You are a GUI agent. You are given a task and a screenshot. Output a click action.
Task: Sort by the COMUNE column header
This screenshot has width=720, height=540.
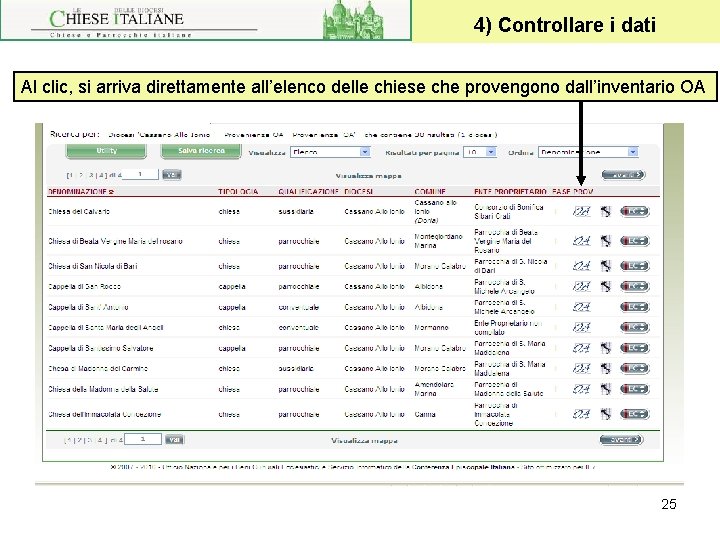coord(430,191)
